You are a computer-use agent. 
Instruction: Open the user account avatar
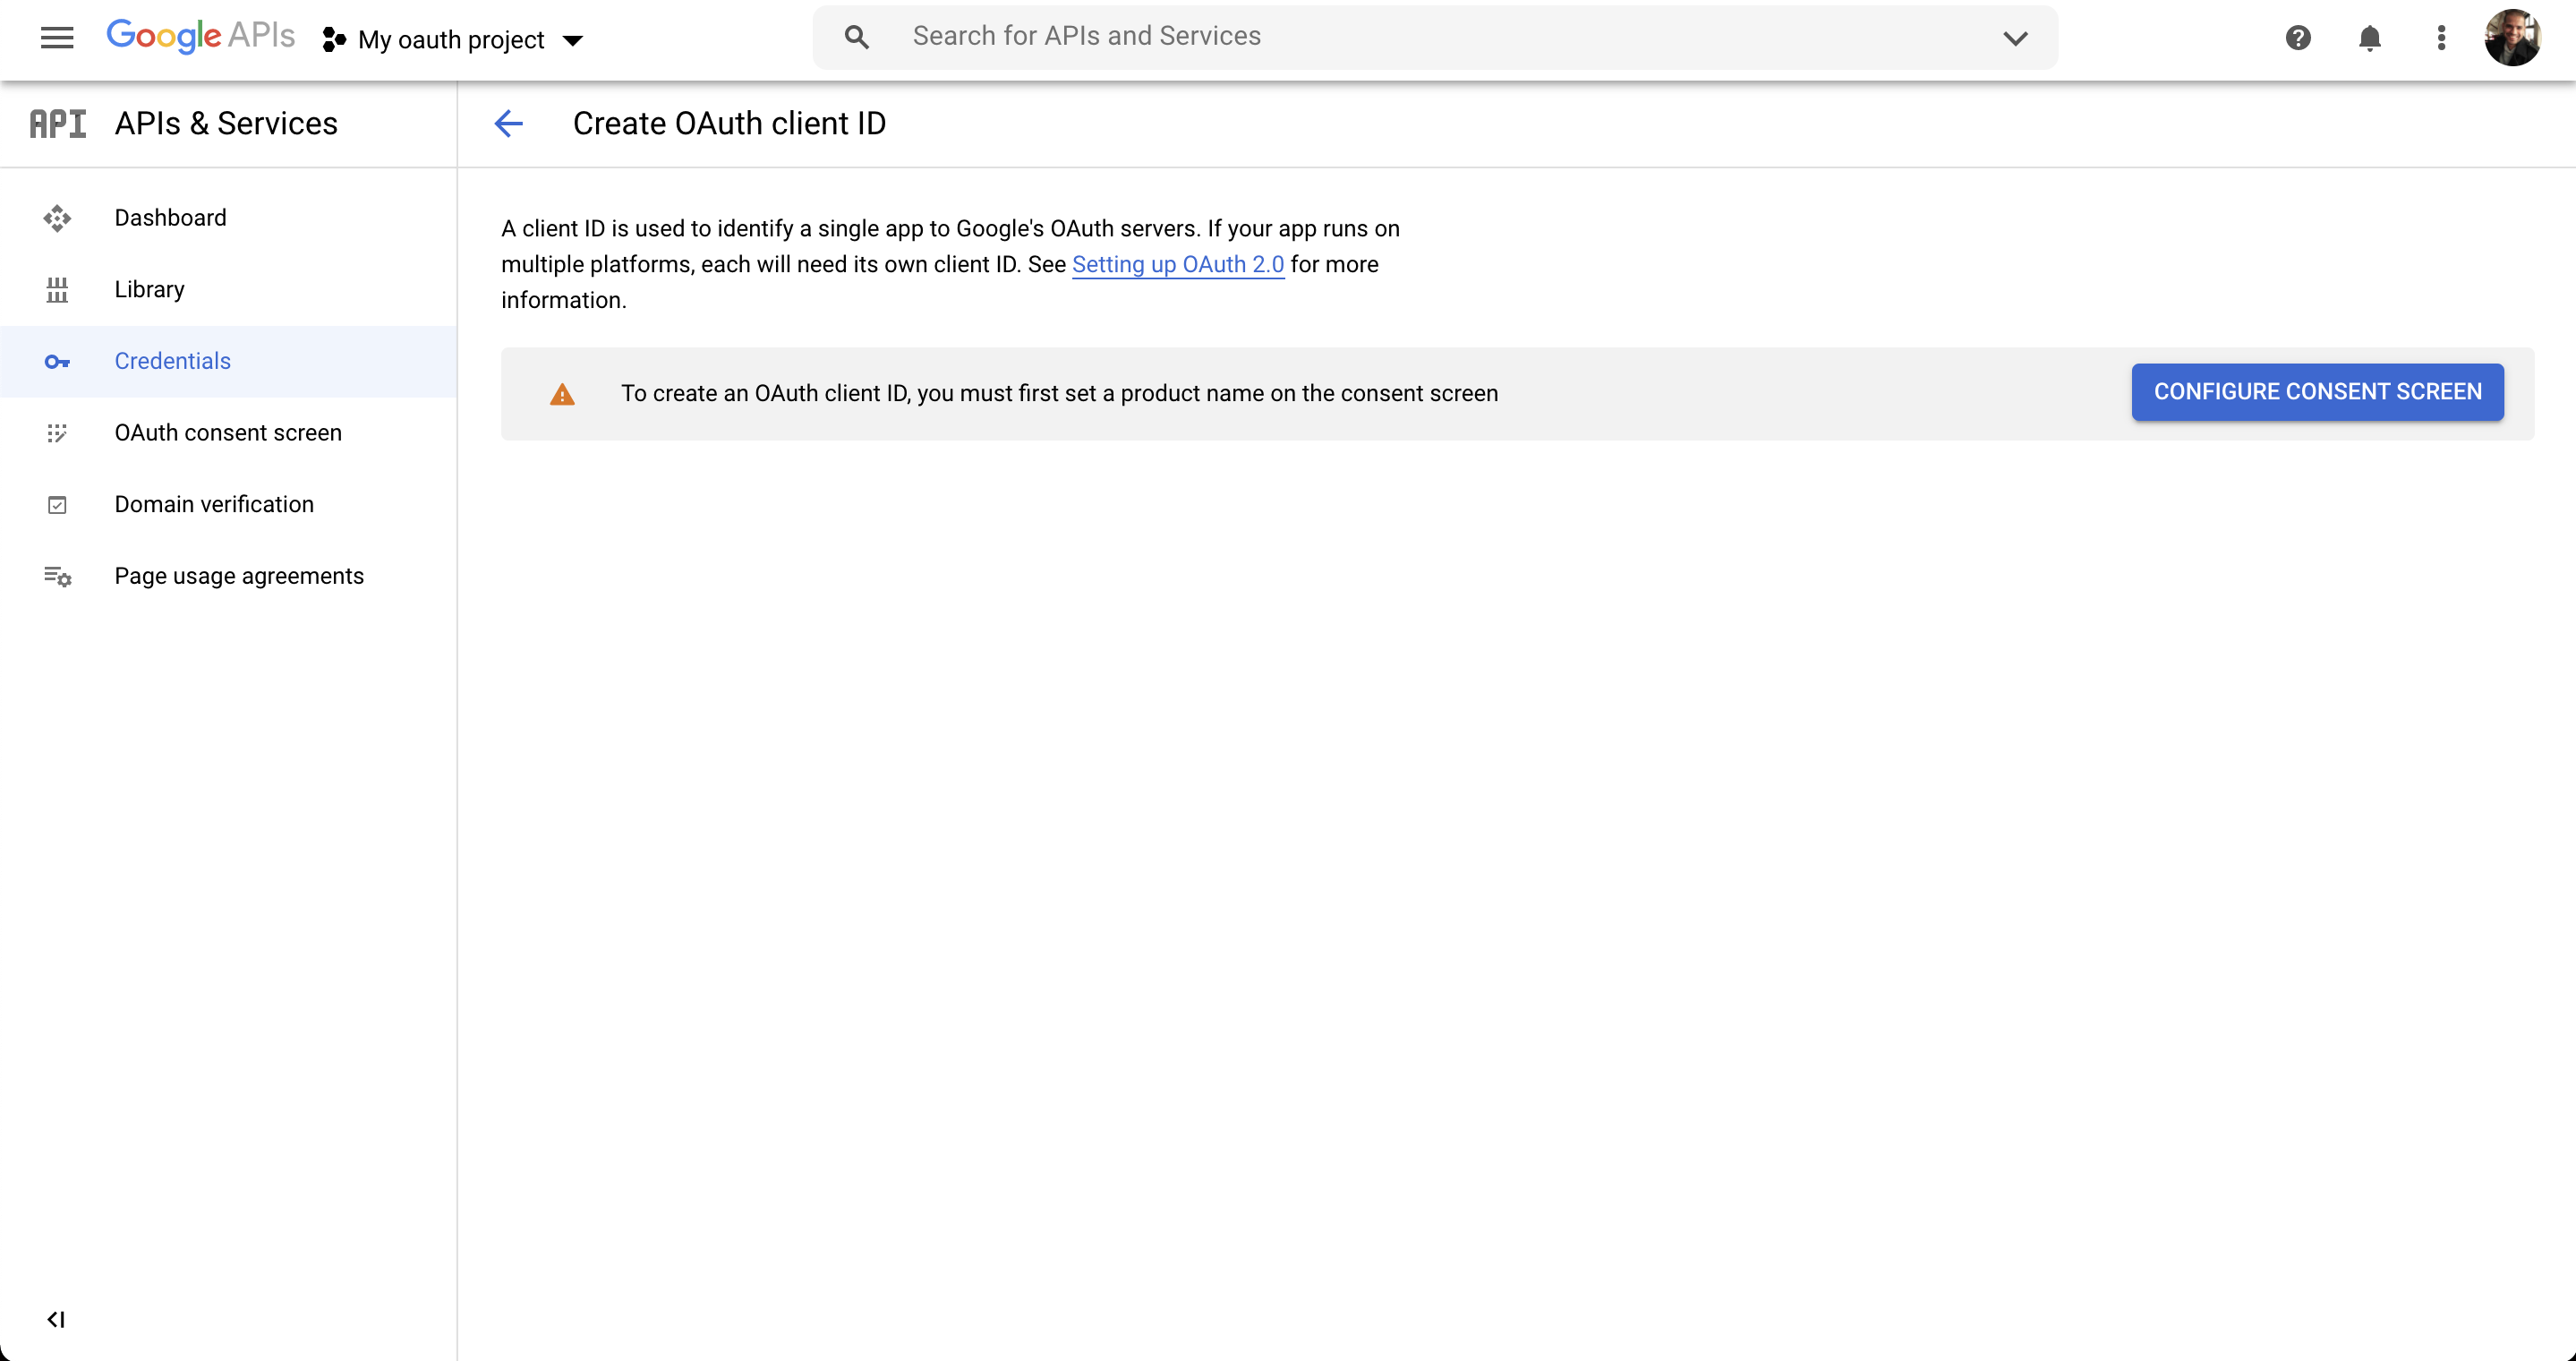[x=2511, y=38]
